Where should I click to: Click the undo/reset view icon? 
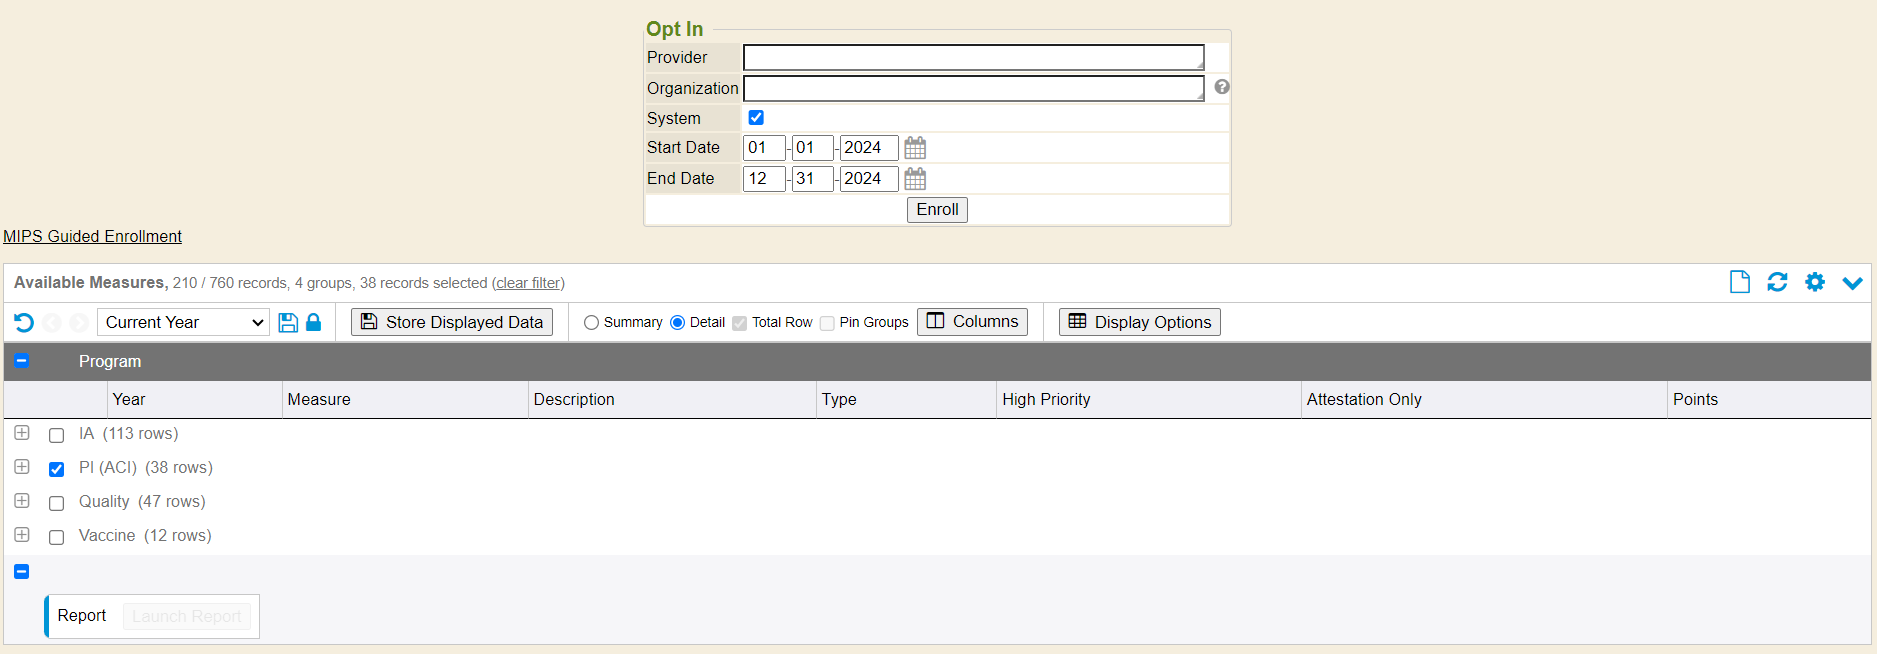click(24, 322)
